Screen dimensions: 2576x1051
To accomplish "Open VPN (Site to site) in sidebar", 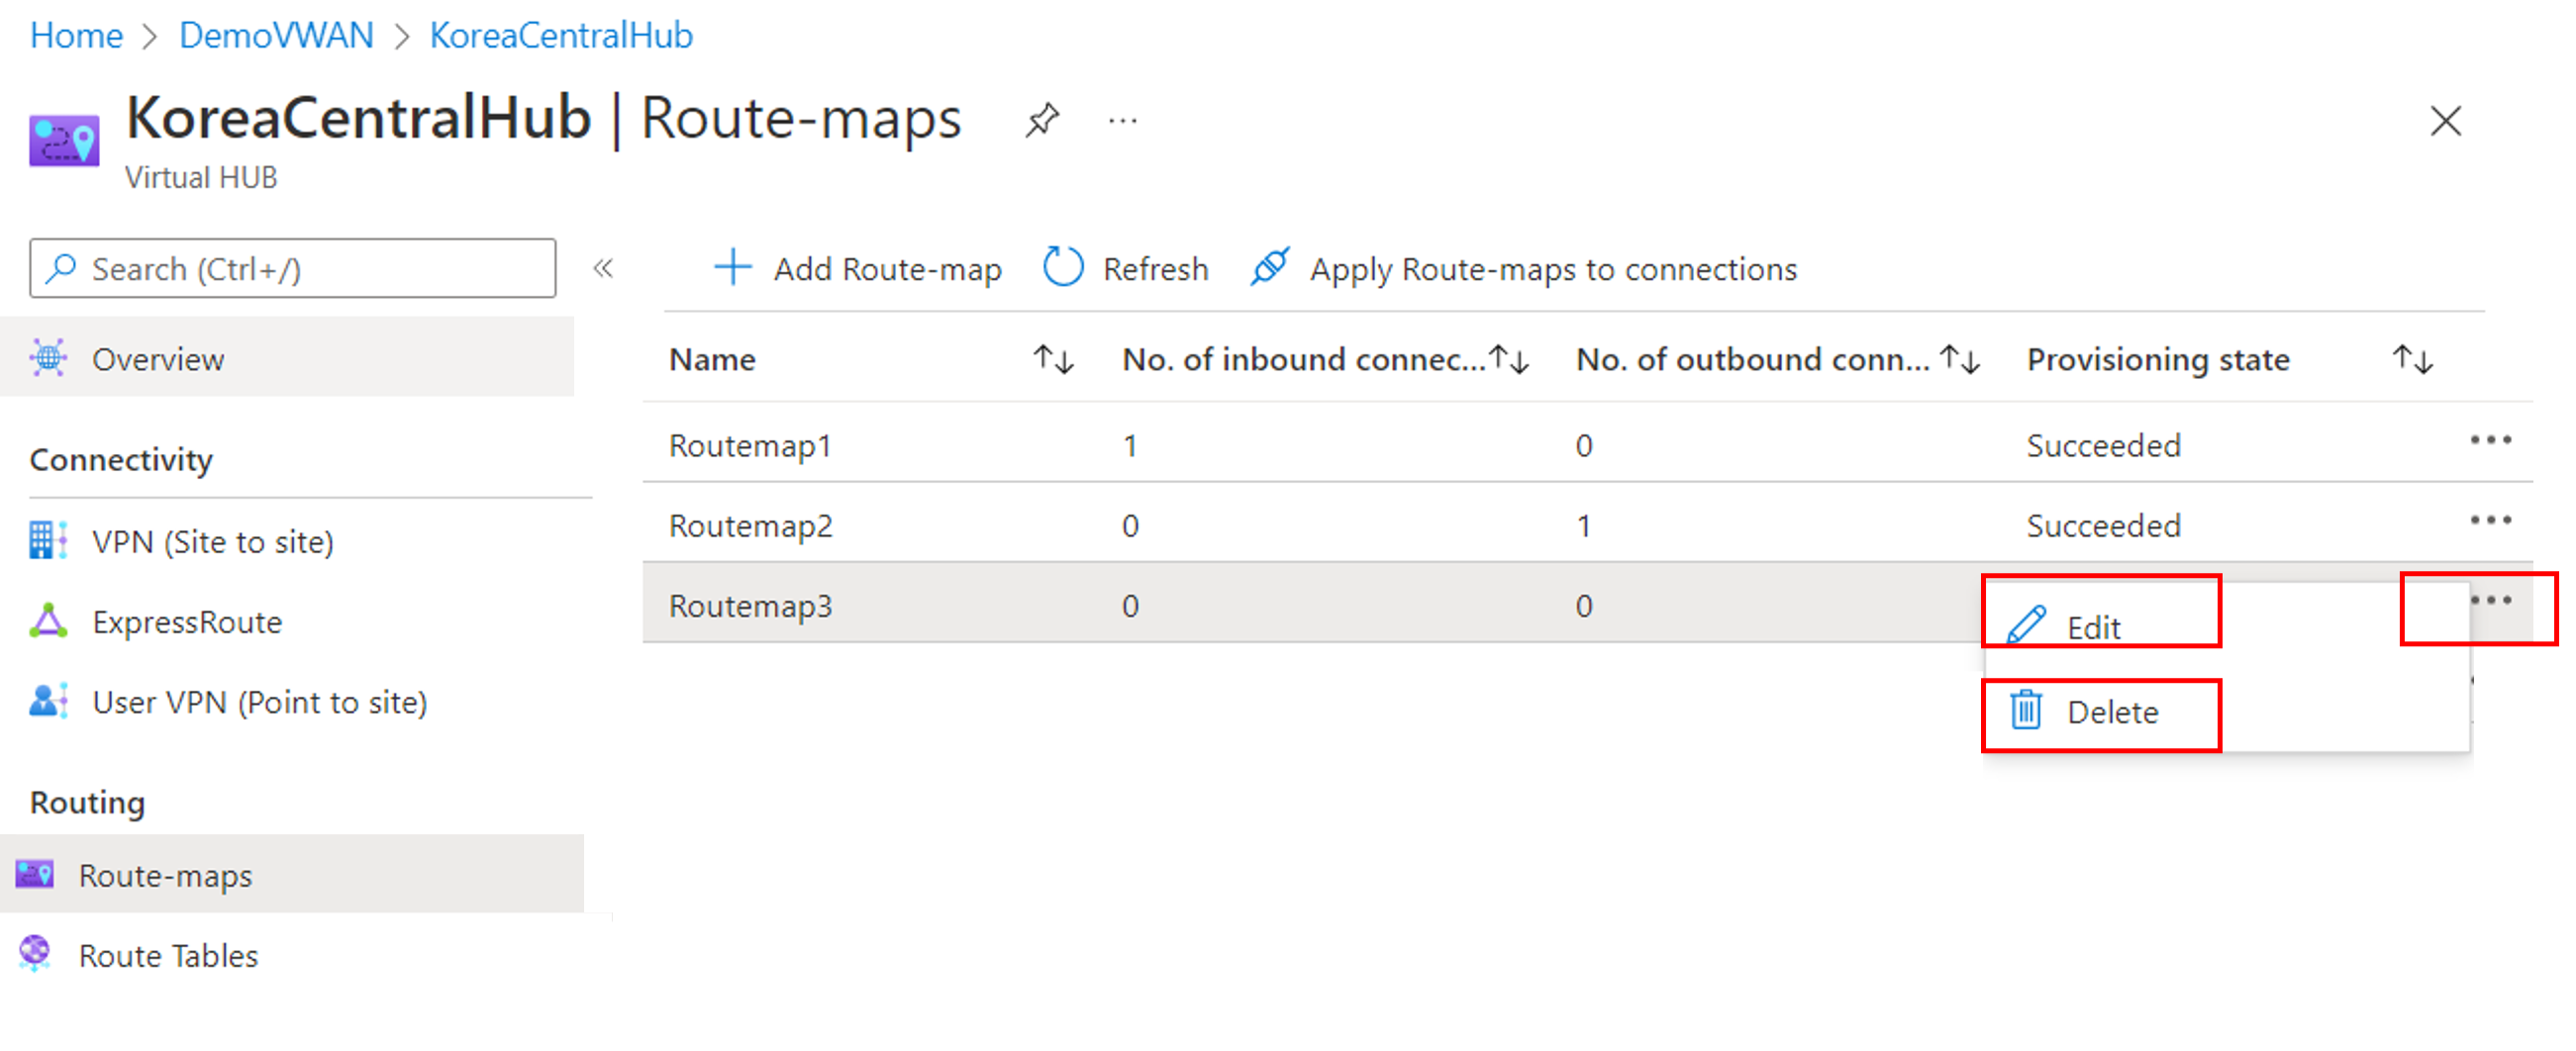I will pos(212,542).
